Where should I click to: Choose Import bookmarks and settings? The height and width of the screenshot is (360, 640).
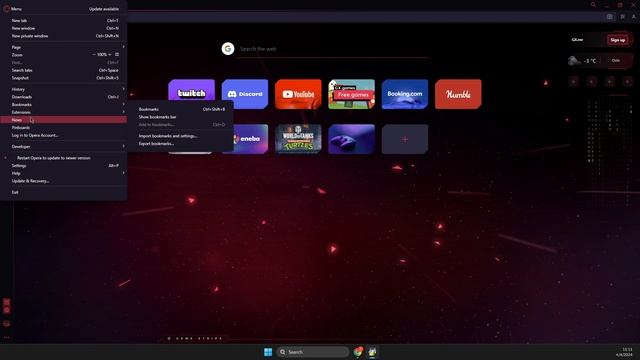coord(181,136)
